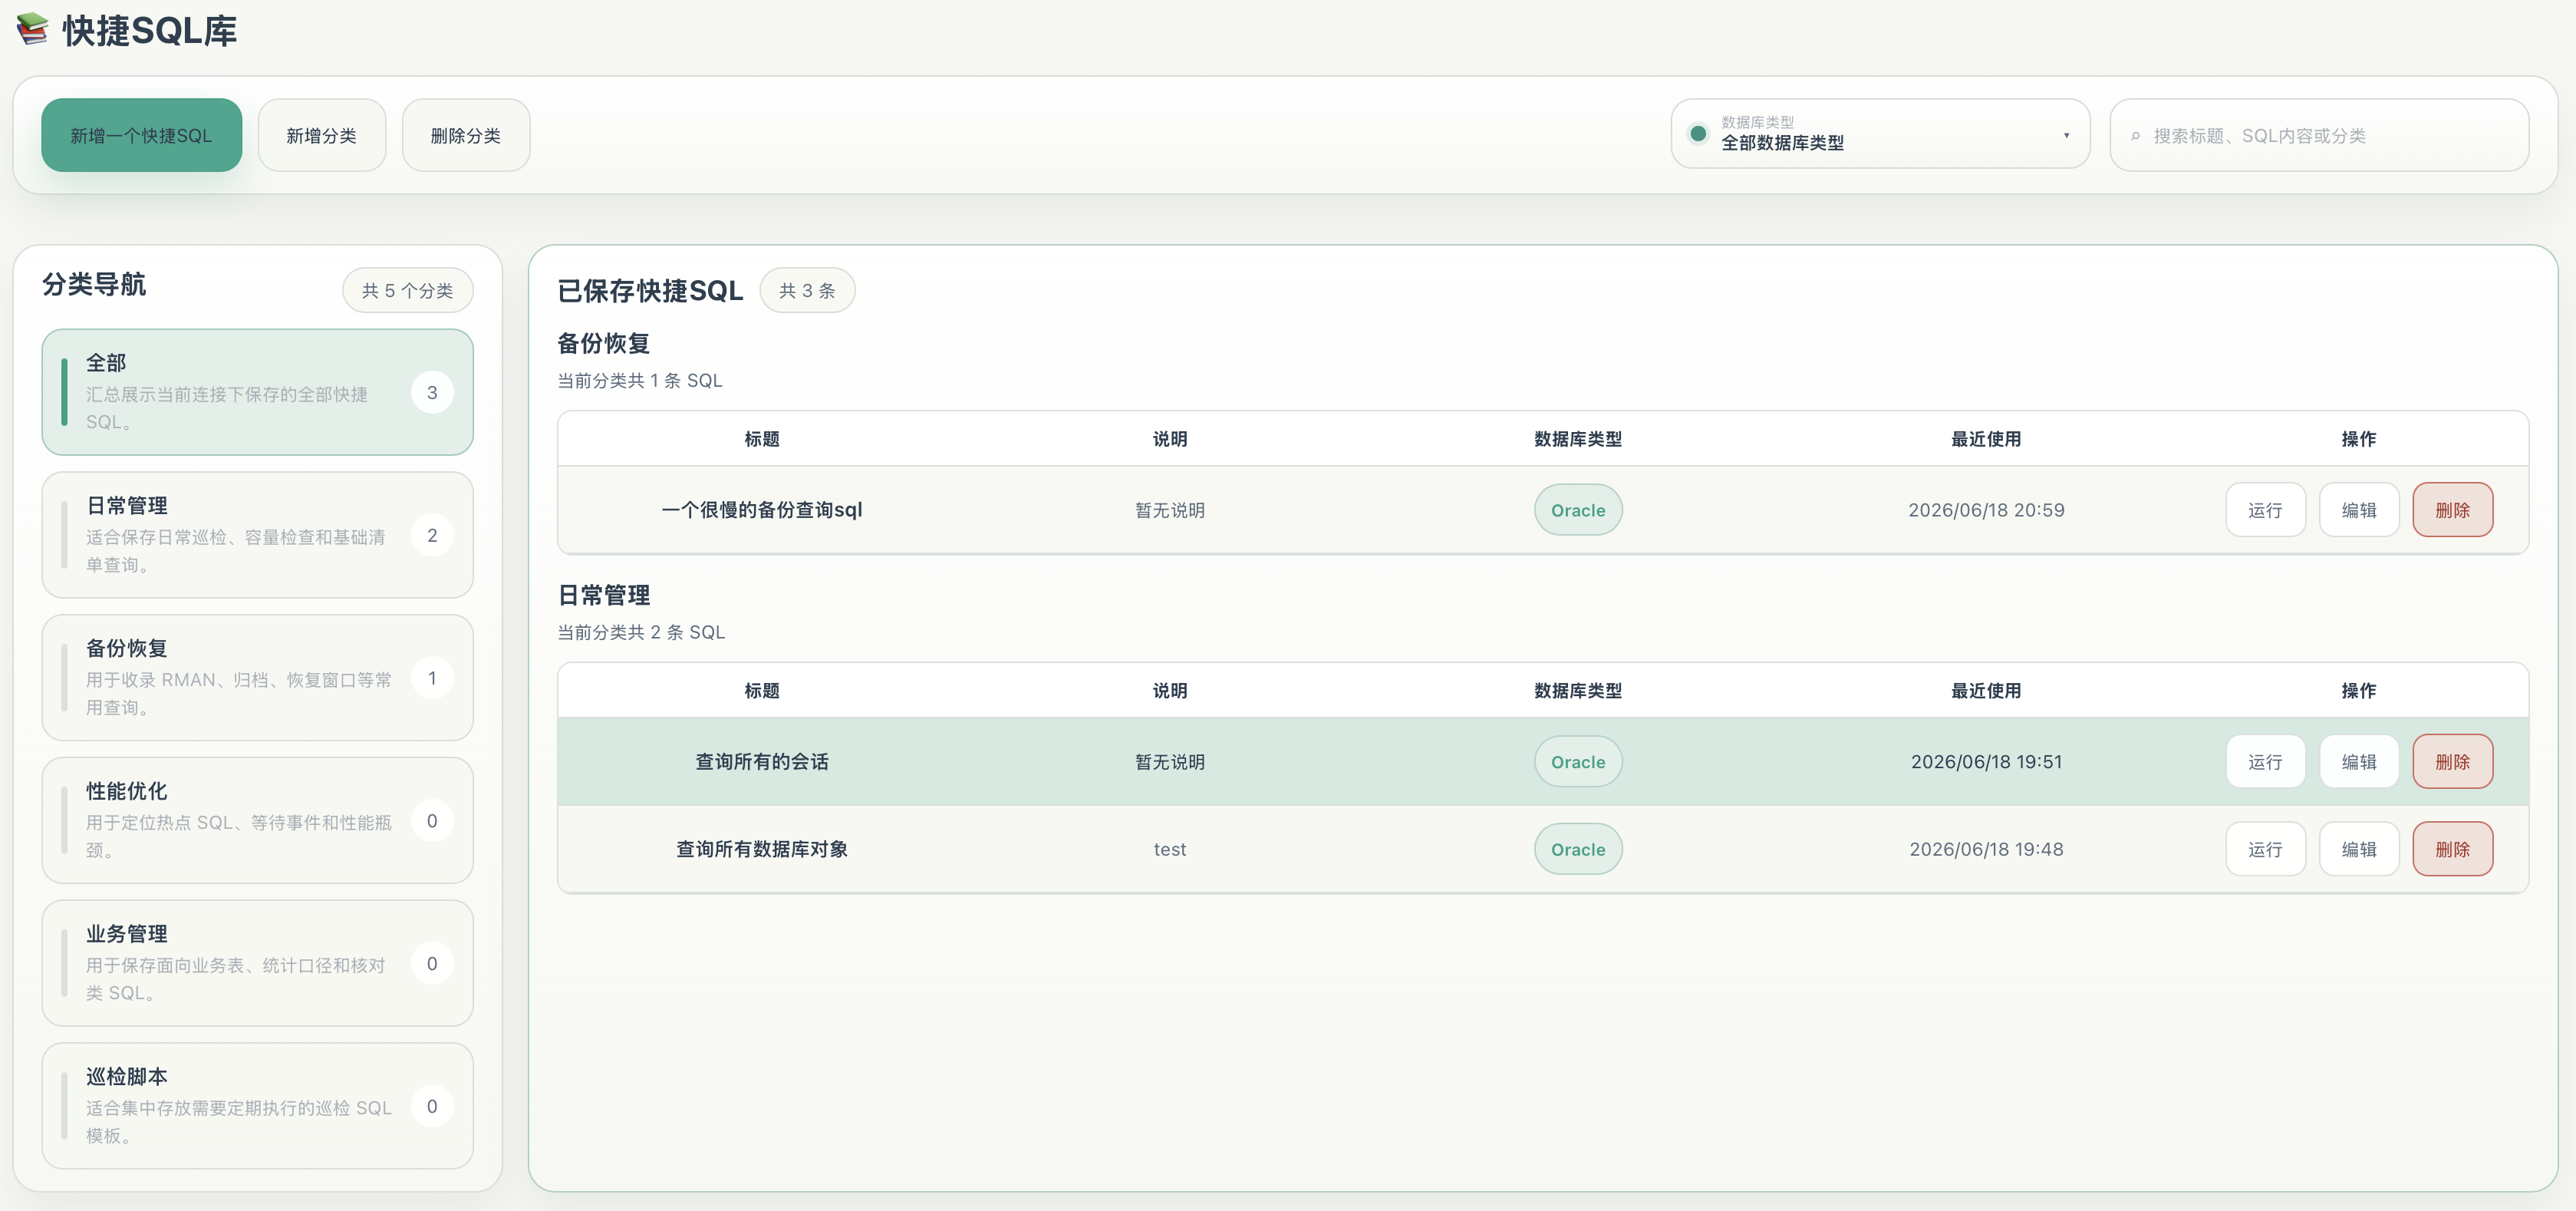Open the 数据库类型 dropdown arrow
The image size is (2576, 1211).
(x=2066, y=135)
